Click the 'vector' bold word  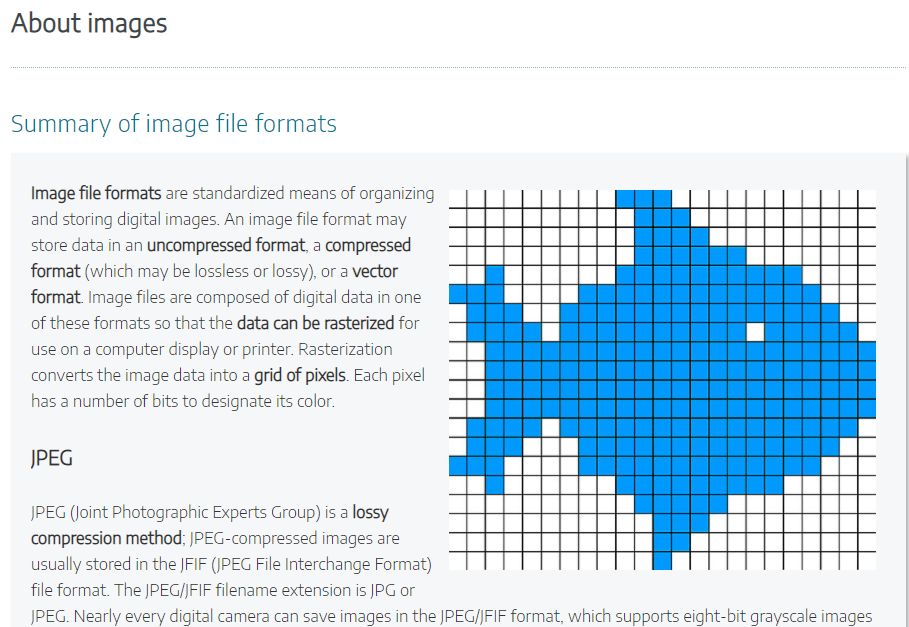tap(375, 271)
